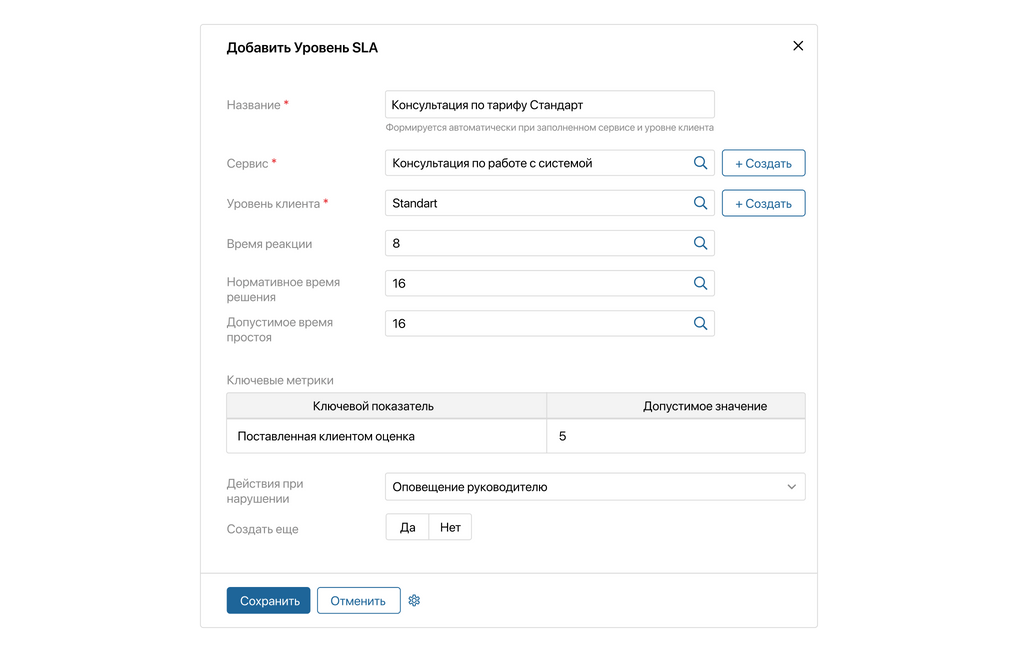The width and height of the screenshot is (1018, 660).
Task: Open lookup icon for Время реакции
Action: (x=700, y=243)
